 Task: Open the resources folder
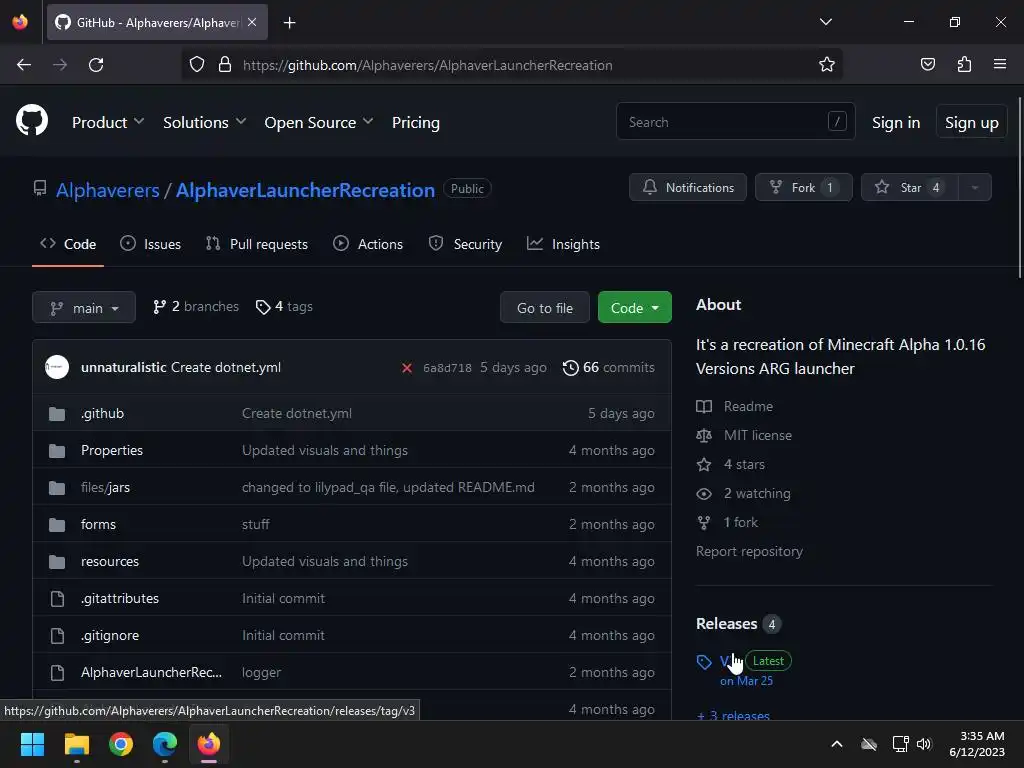[x=110, y=562]
